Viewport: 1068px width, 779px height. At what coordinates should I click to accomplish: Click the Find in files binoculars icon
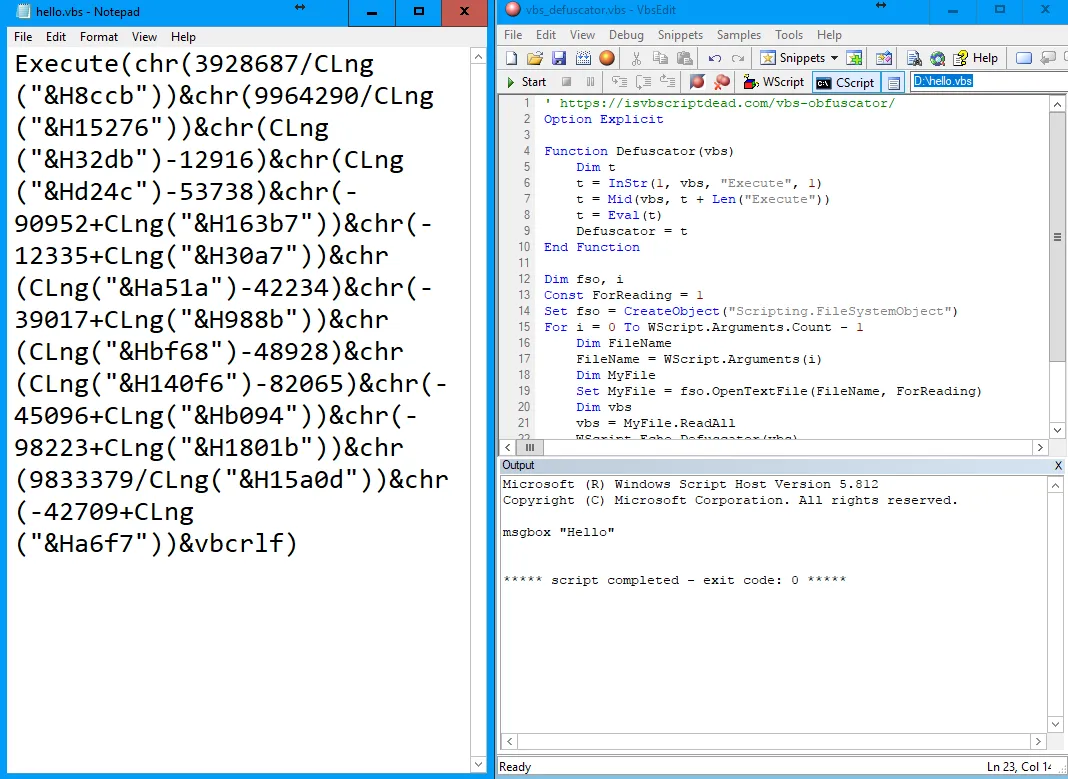pos(914,58)
